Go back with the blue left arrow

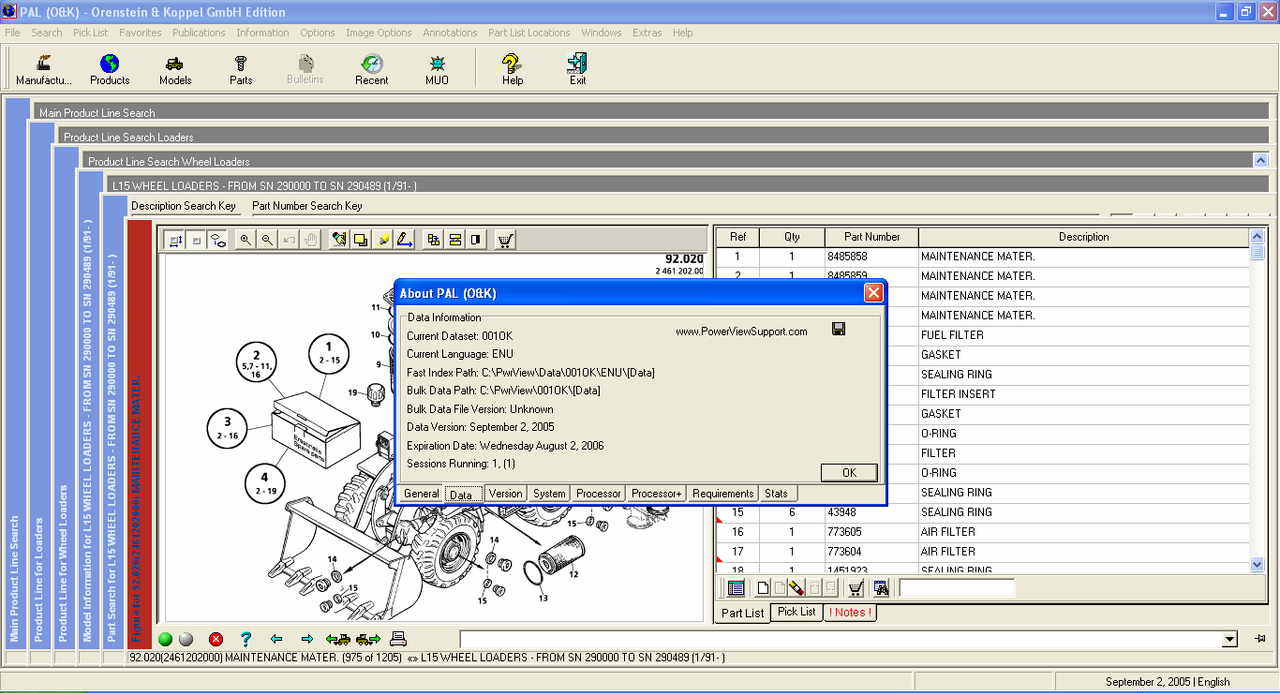pyautogui.click(x=276, y=639)
